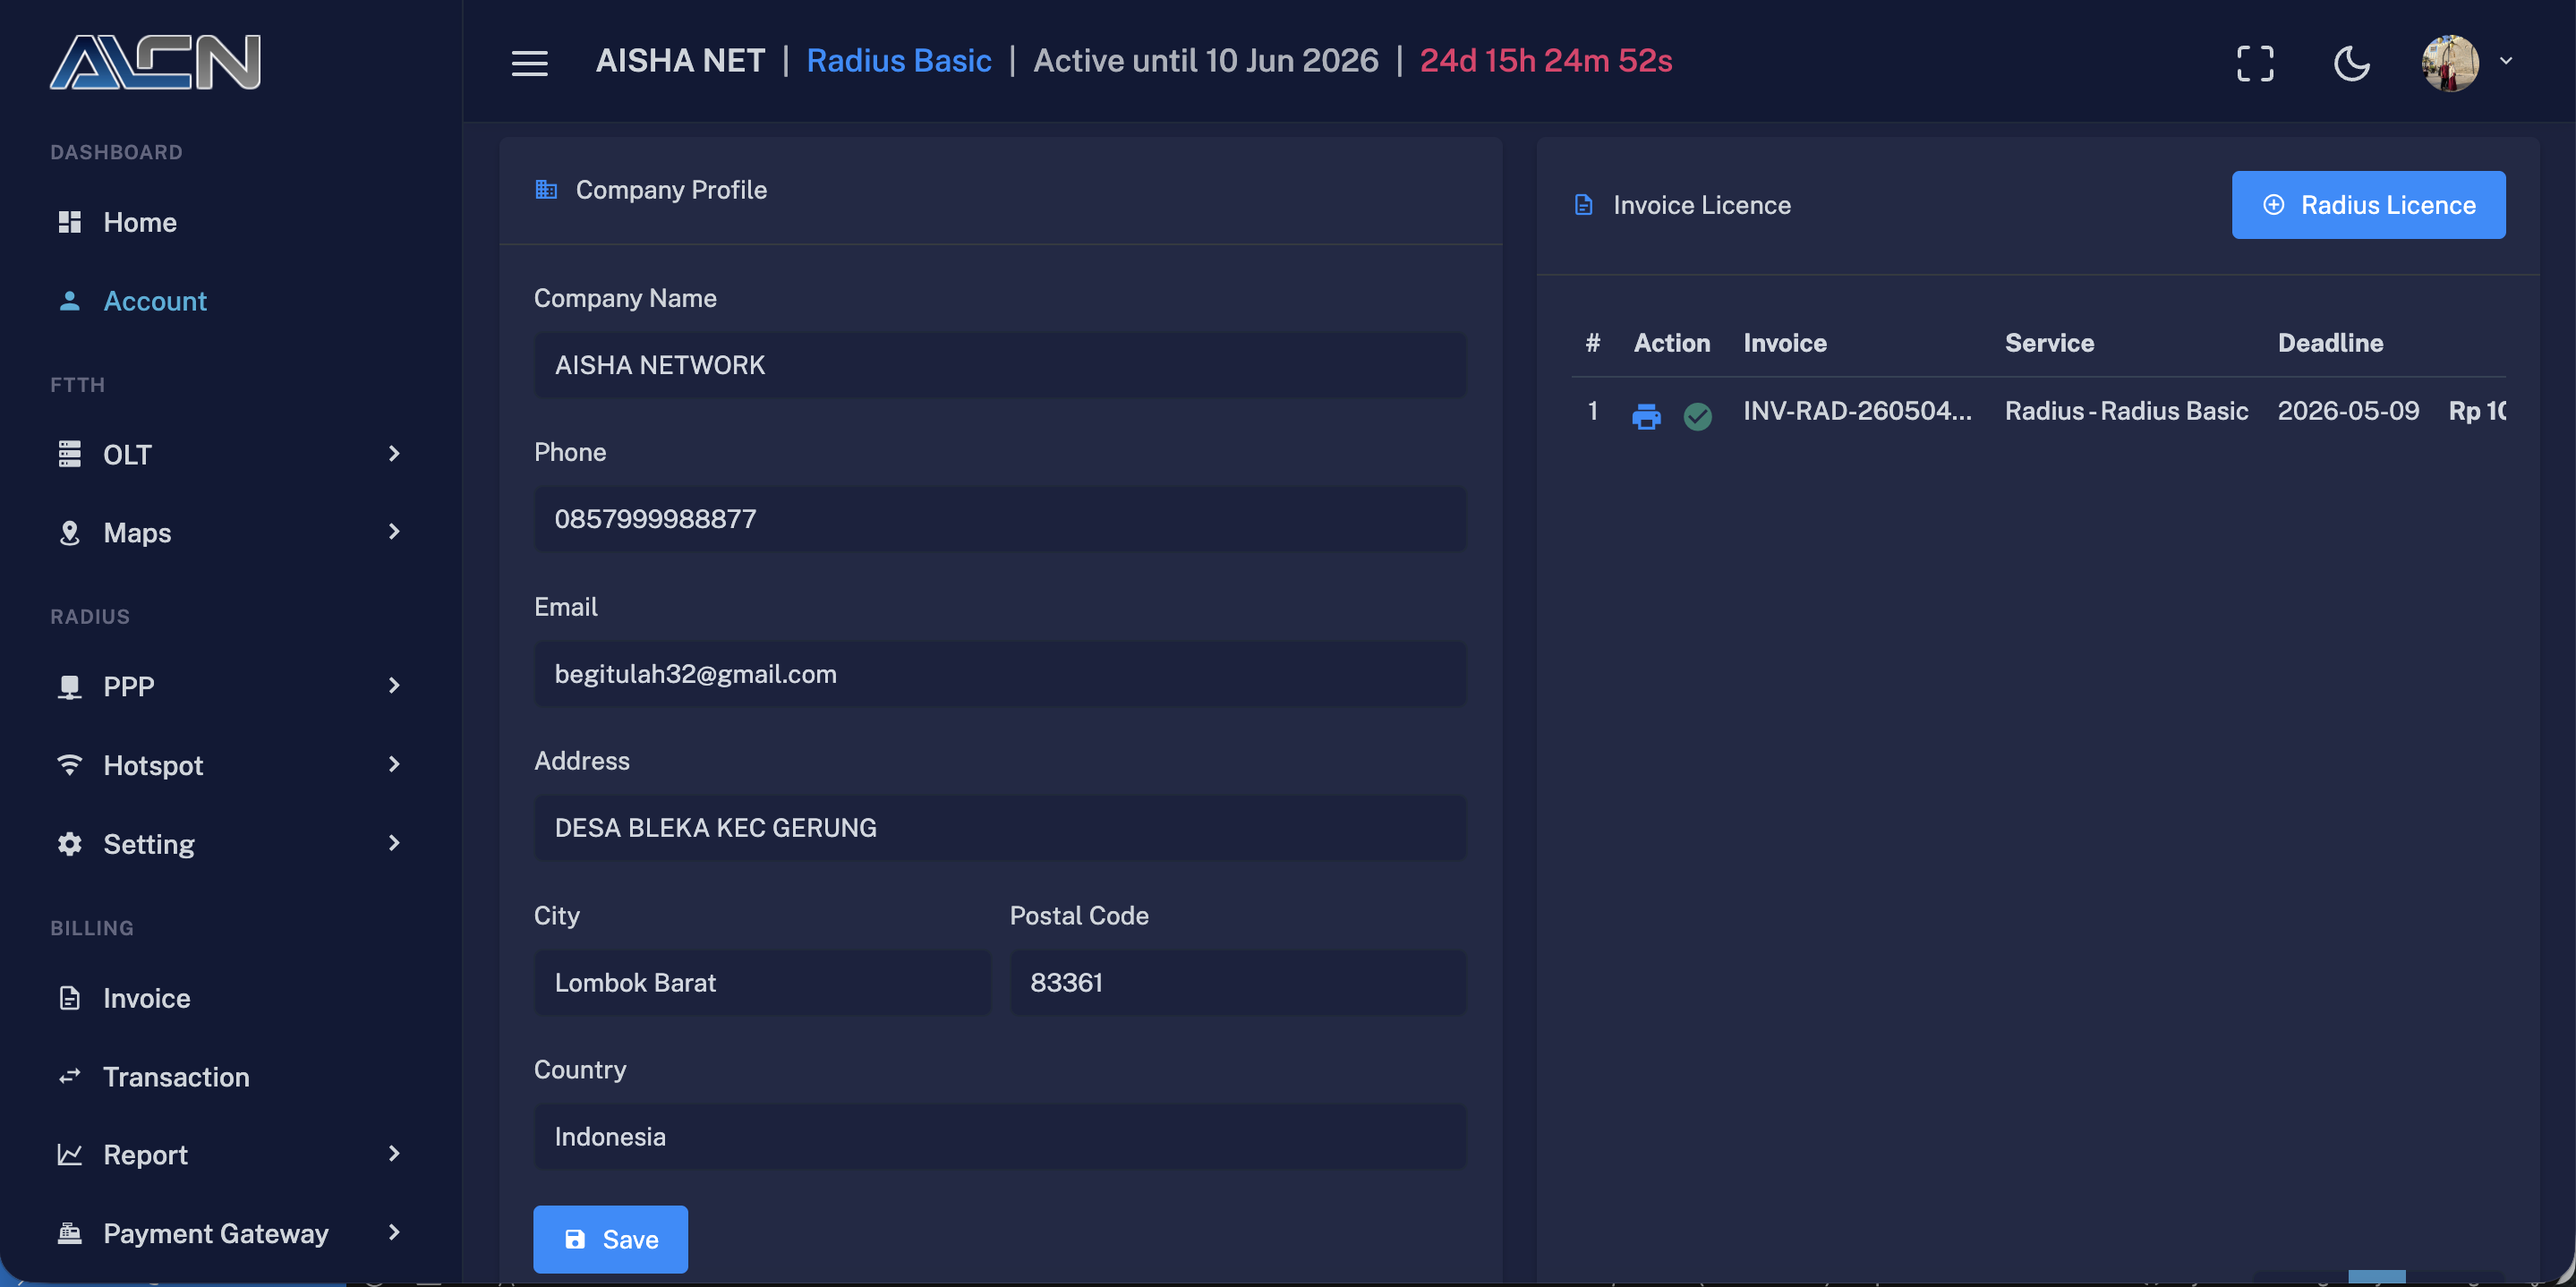Screen dimensions: 2576x1287
Task: Click the Company Profile building icon
Action: point(545,189)
